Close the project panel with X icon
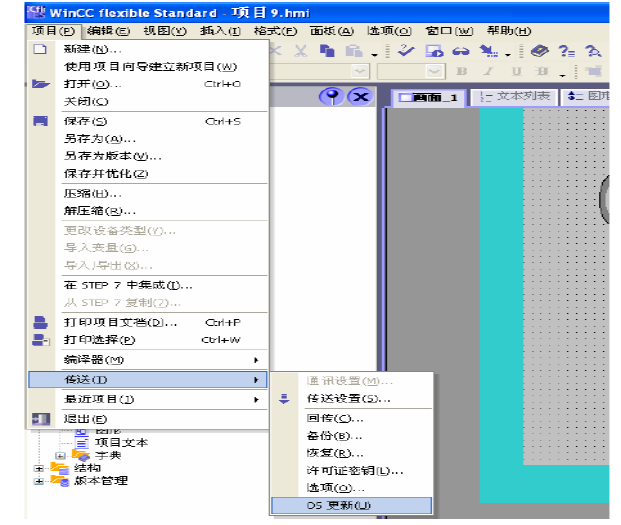This screenshot has width=621, height=525. 360,96
